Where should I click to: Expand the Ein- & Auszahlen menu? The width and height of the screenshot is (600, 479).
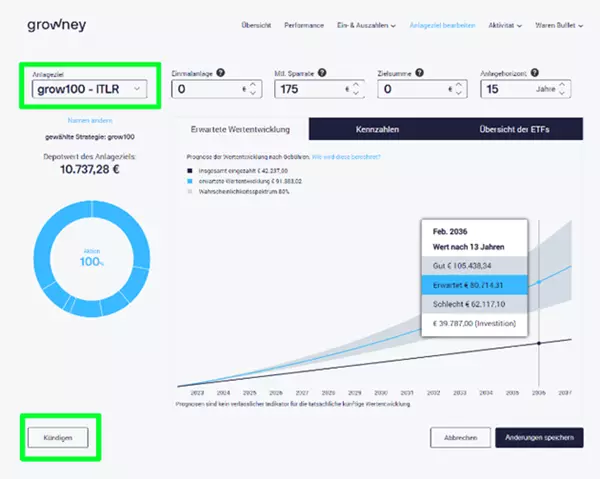pyautogui.click(x=366, y=26)
